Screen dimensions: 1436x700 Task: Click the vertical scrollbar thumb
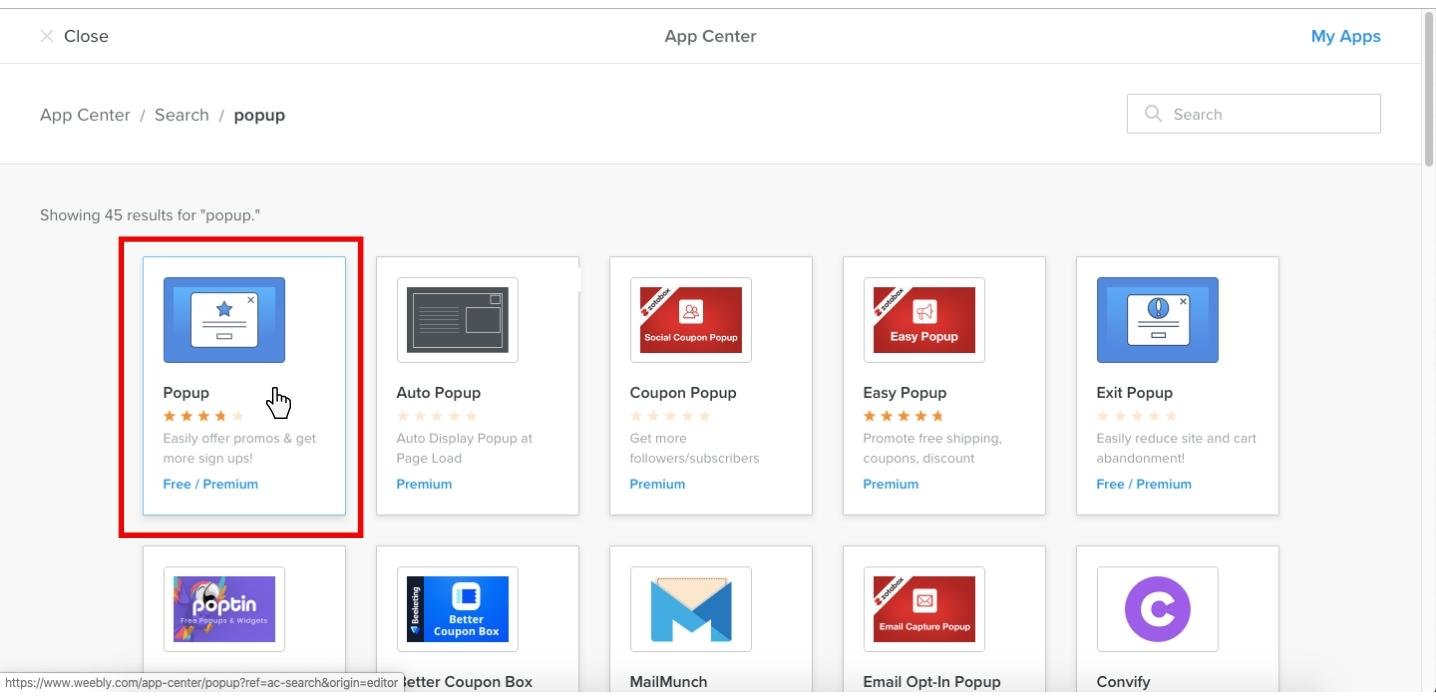pos(1428,88)
